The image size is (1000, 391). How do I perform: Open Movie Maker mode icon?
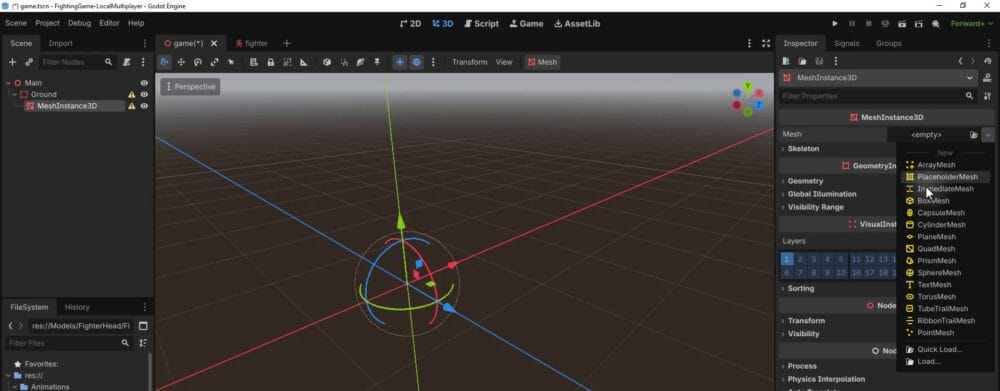(x=935, y=24)
